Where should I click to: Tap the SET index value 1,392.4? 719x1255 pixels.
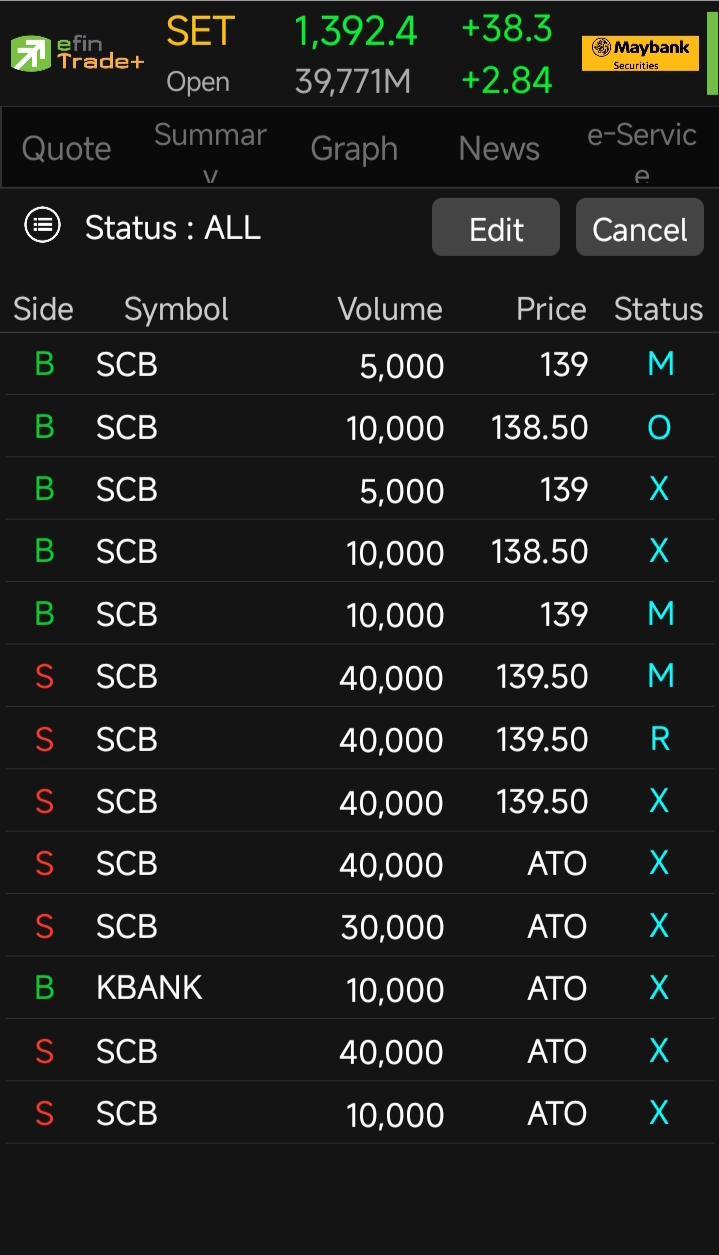pyautogui.click(x=355, y=32)
